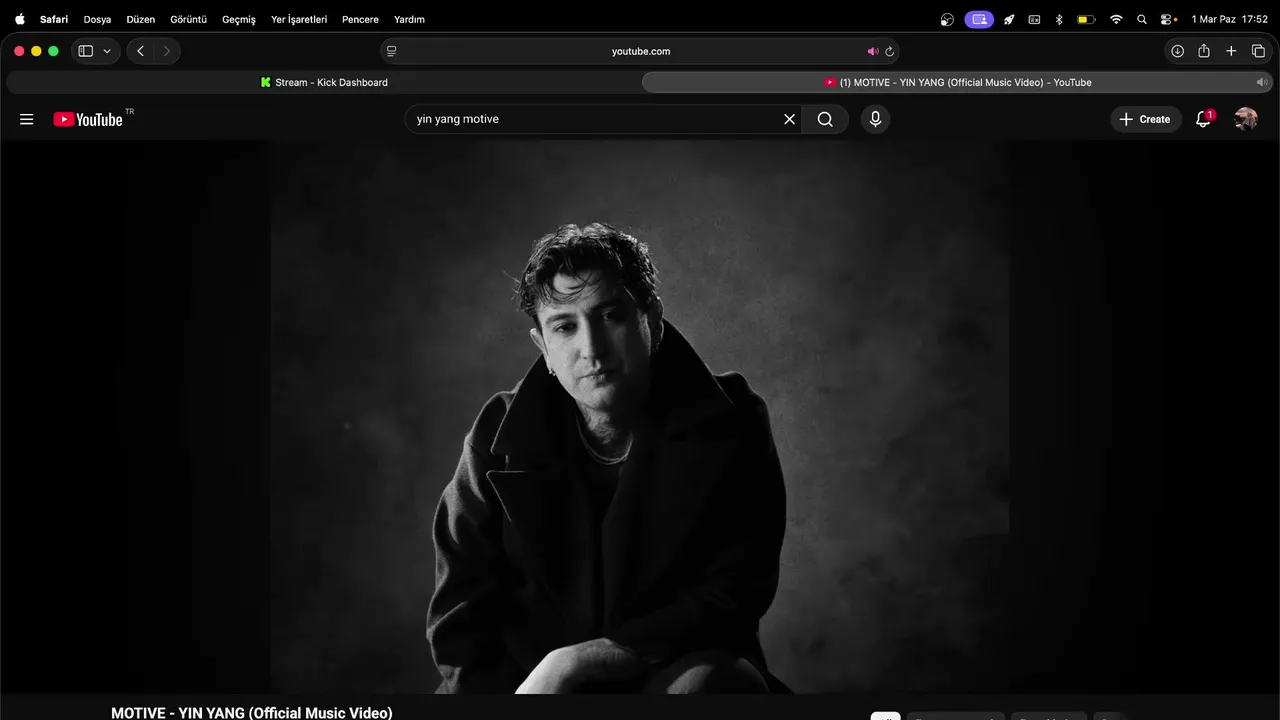Start voice search with microphone

tap(875, 119)
